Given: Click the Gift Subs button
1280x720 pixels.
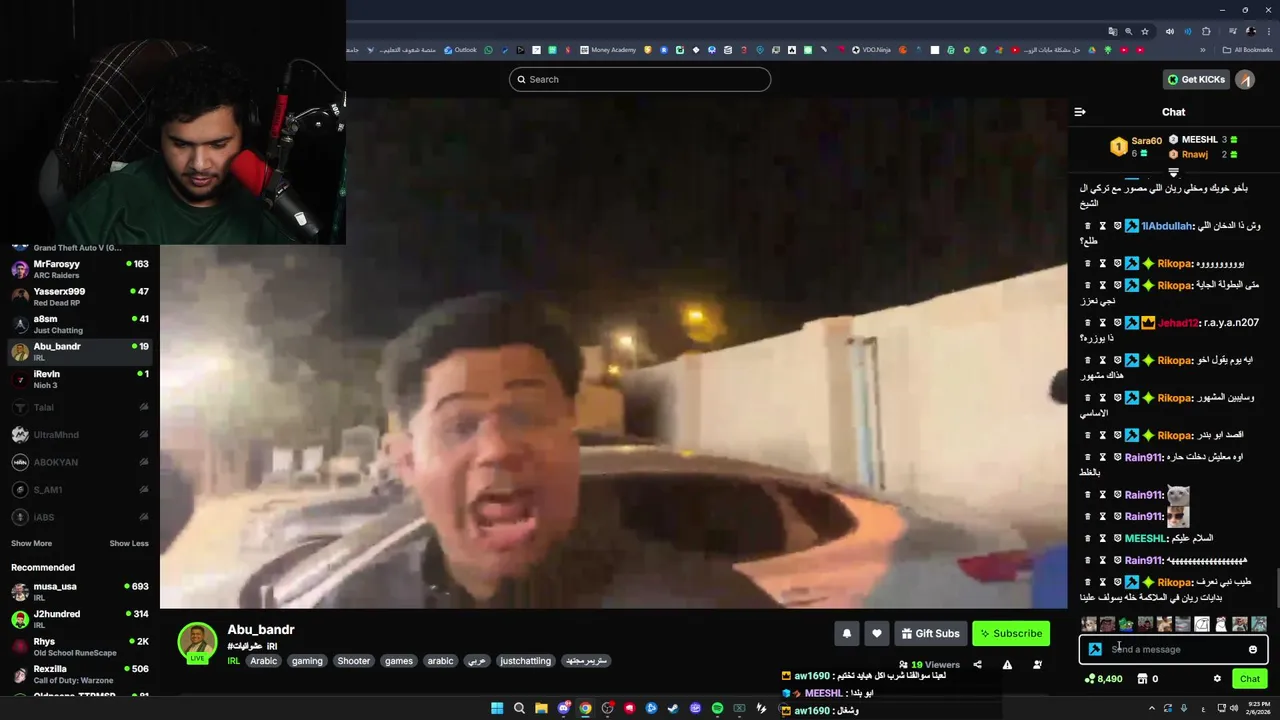Looking at the screenshot, I should (930, 633).
